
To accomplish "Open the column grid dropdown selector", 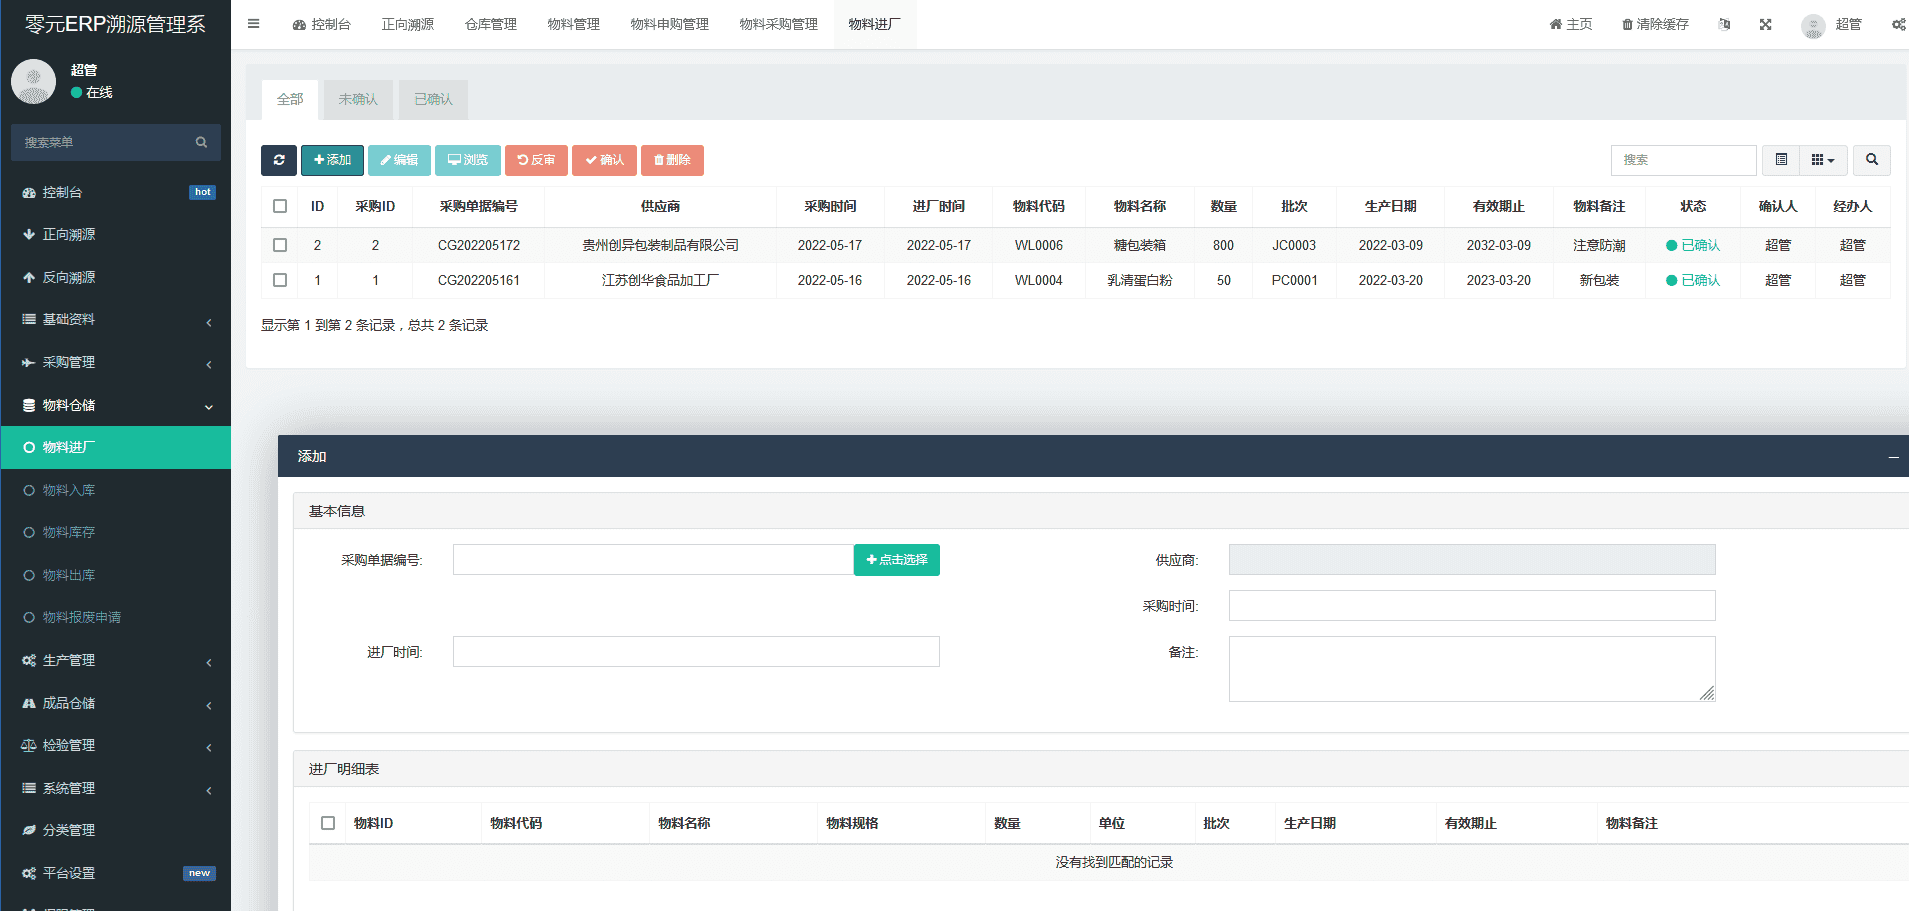I will tap(1822, 160).
